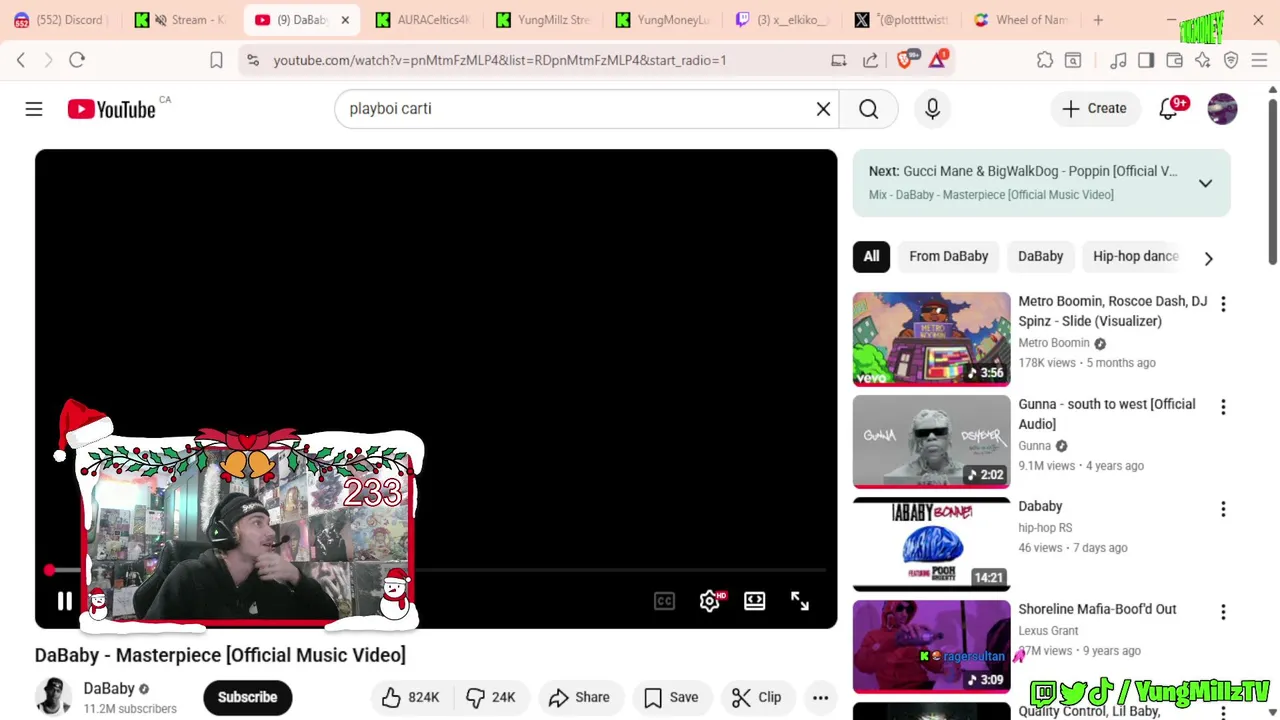Show more filter chips arrow
The width and height of the screenshot is (1280, 720).
1208,259
